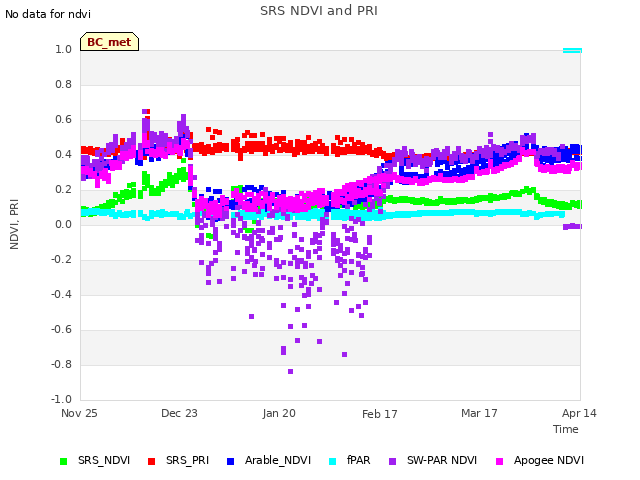
Task: Click the magenta Apogee NDVI legend swatch
Action: [499, 461]
